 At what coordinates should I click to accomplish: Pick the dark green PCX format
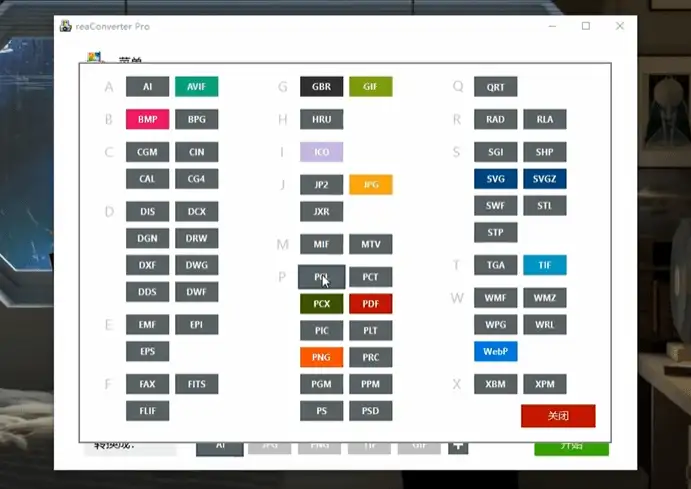click(321, 304)
